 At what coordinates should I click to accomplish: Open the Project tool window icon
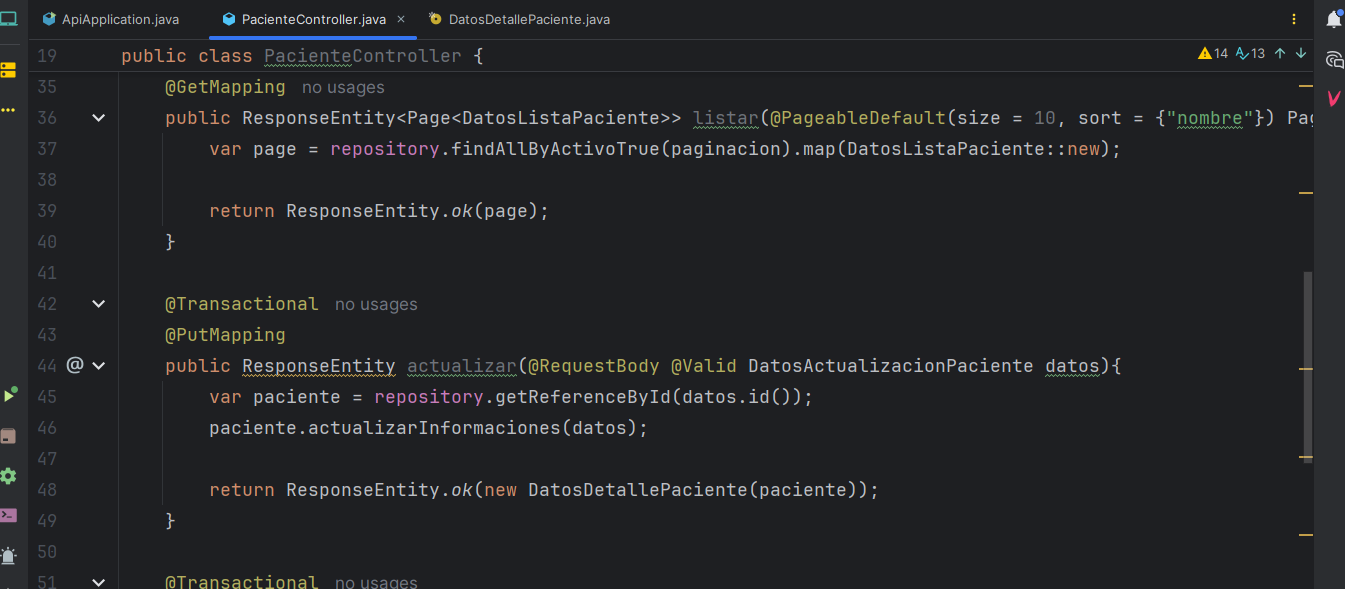8,19
